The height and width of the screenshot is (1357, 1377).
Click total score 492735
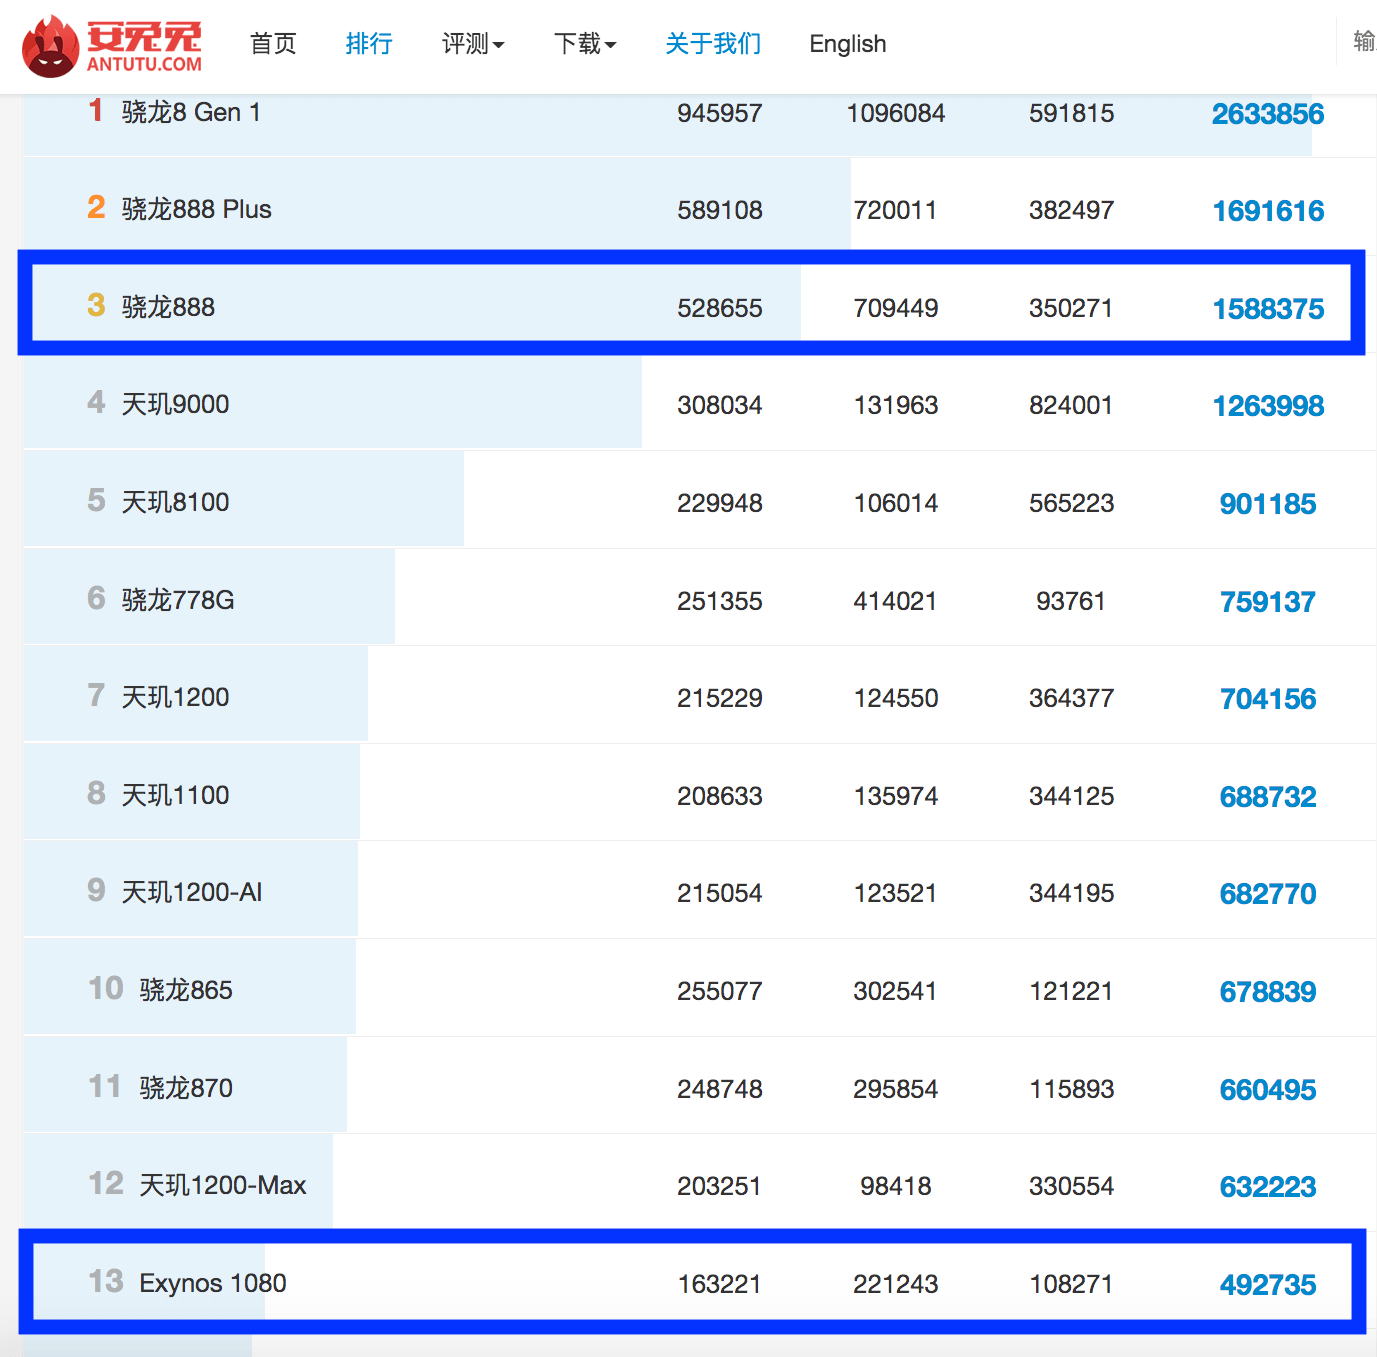1268,1285
